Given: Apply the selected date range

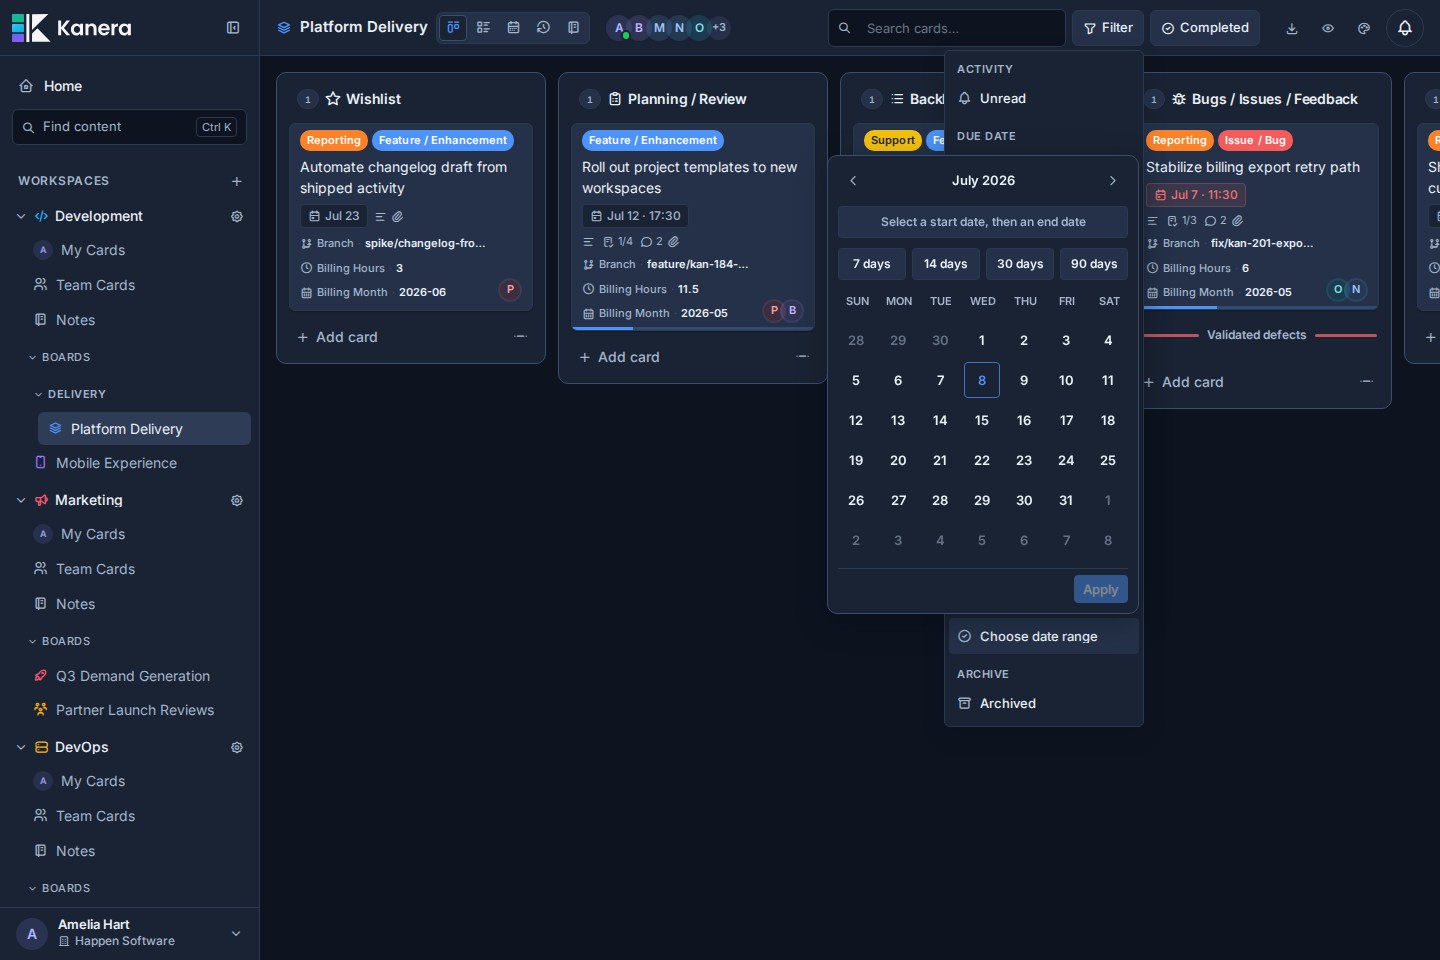Looking at the screenshot, I should [1101, 590].
